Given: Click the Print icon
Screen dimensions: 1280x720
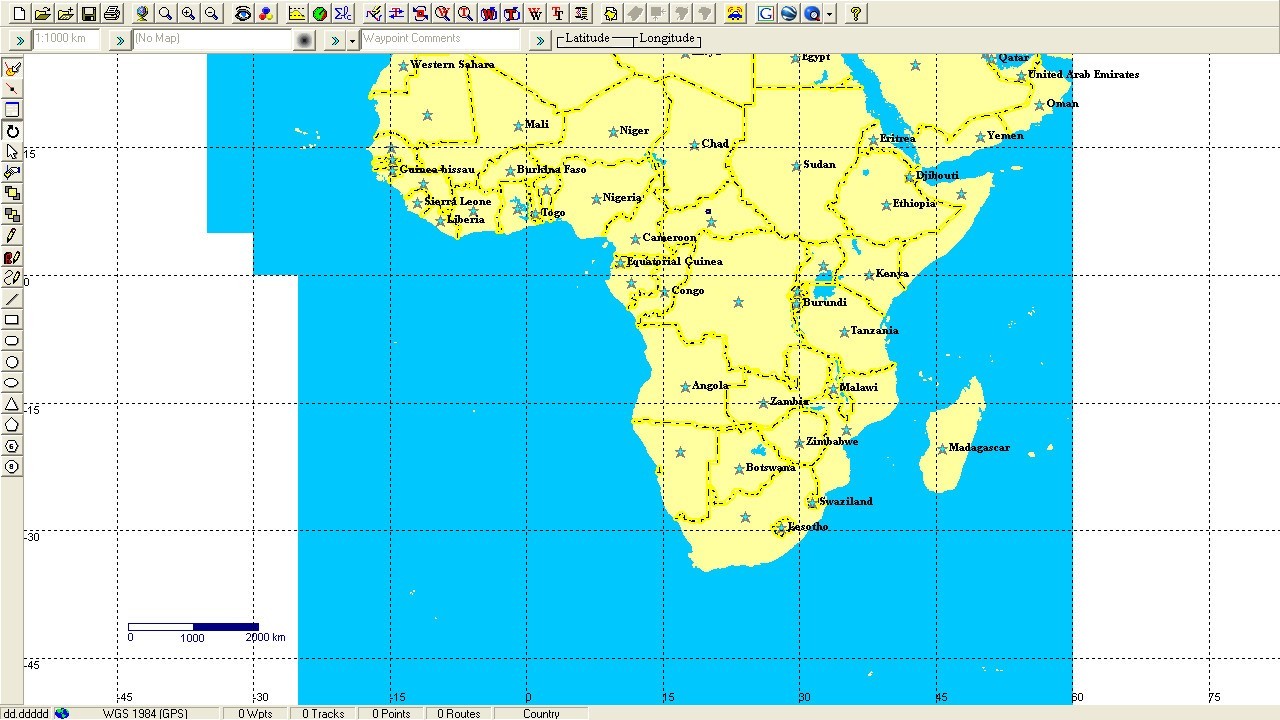Looking at the screenshot, I should (112, 14).
